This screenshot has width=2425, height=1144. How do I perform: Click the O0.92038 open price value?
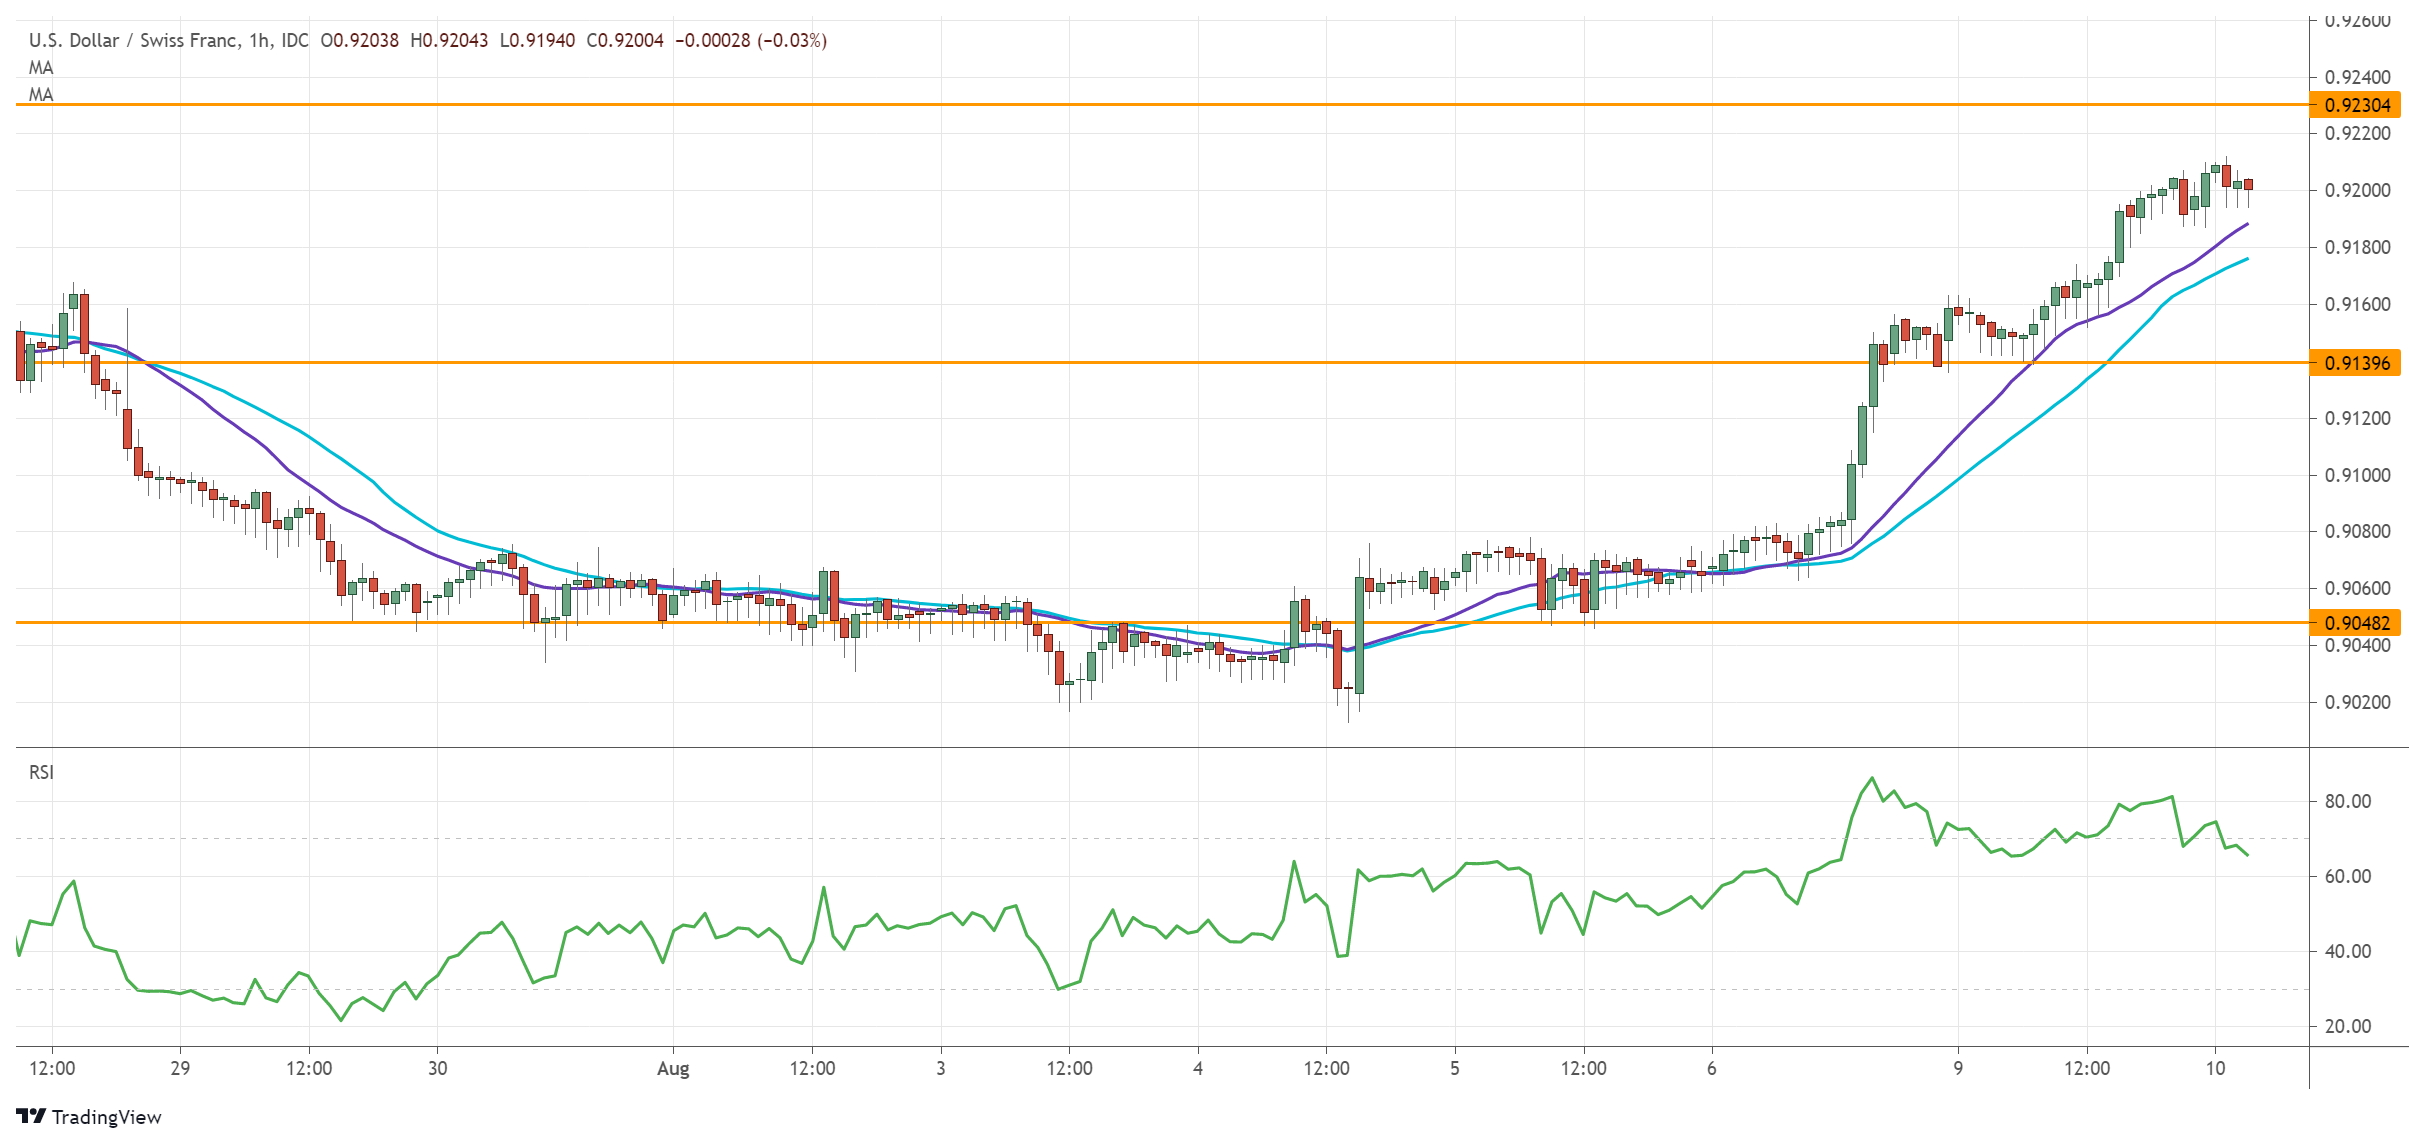point(359,41)
